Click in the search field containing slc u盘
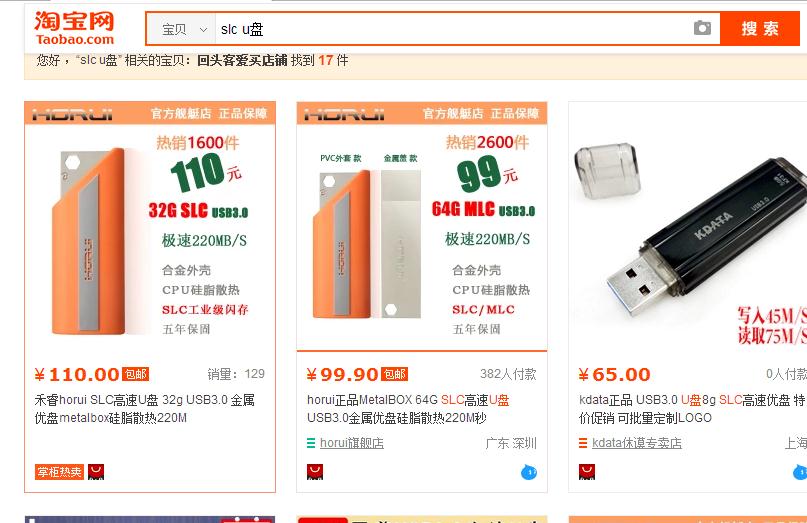Viewport: 807px width, 523px height. [453, 29]
